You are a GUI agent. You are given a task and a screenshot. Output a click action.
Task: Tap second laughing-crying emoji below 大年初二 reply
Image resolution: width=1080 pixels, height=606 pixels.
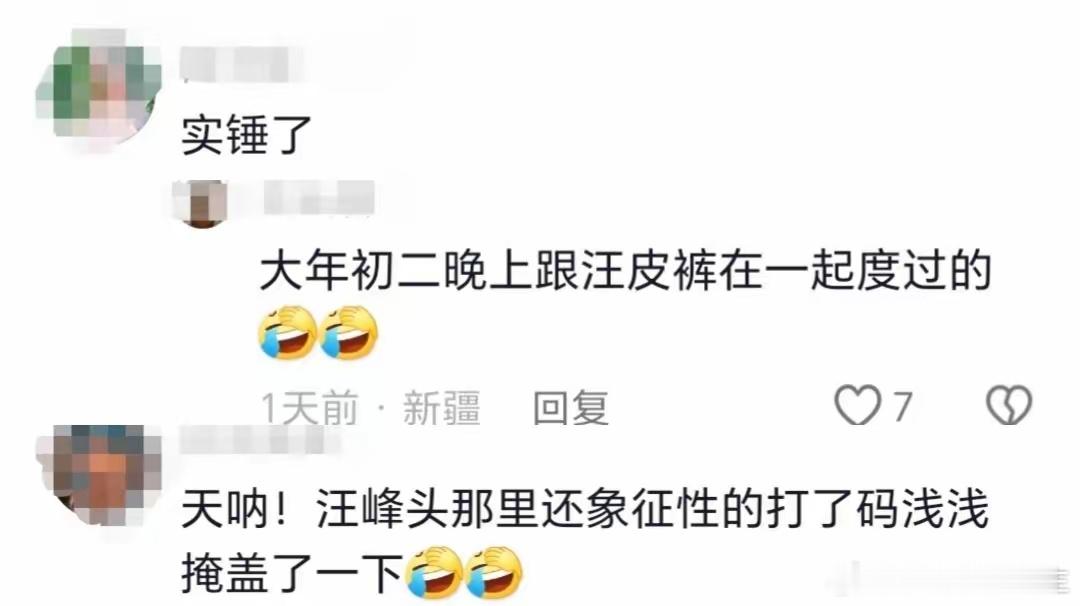[x=349, y=333]
